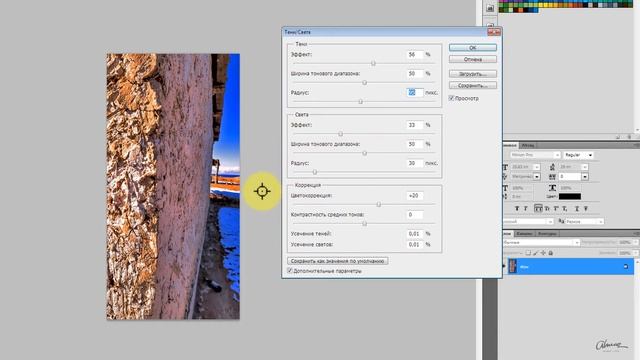The image size is (640, 360).
Task: Click OK in the Тени/Света dialog
Action: click(473, 48)
